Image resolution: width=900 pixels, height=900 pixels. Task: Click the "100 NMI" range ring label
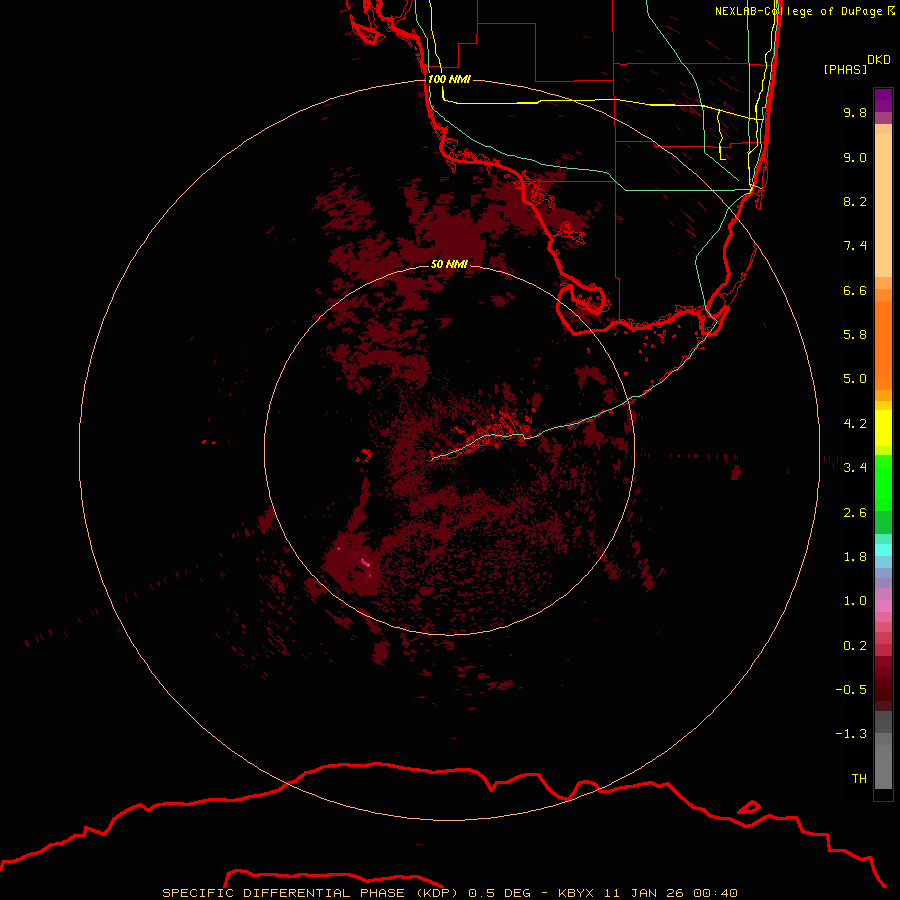tap(449, 79)
